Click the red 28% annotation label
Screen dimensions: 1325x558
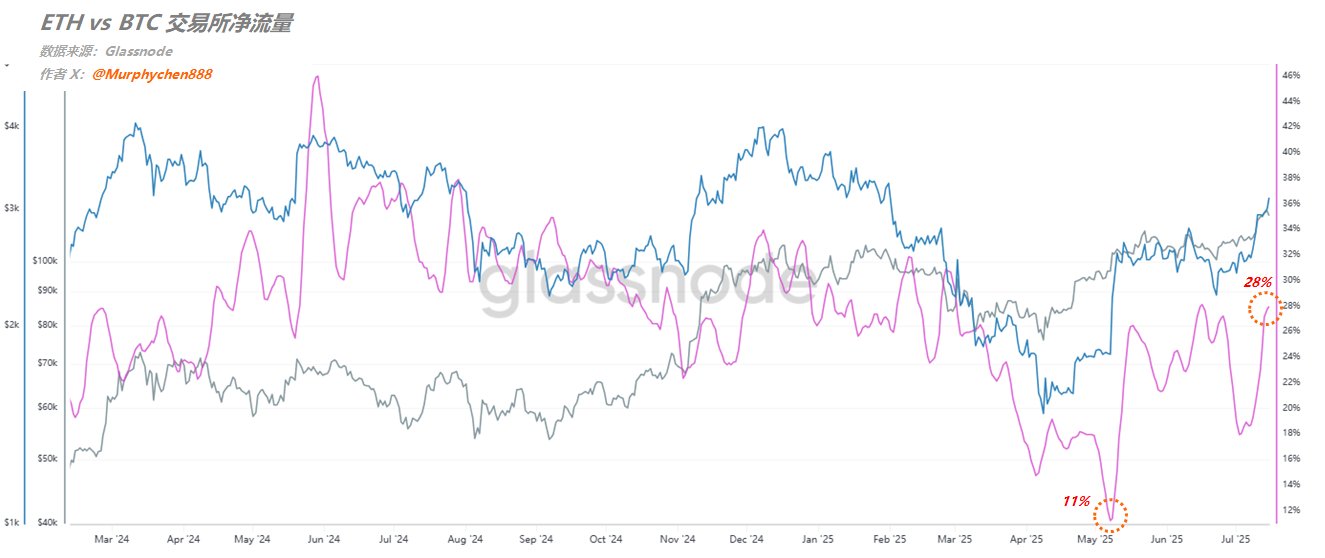[1257, 282]
